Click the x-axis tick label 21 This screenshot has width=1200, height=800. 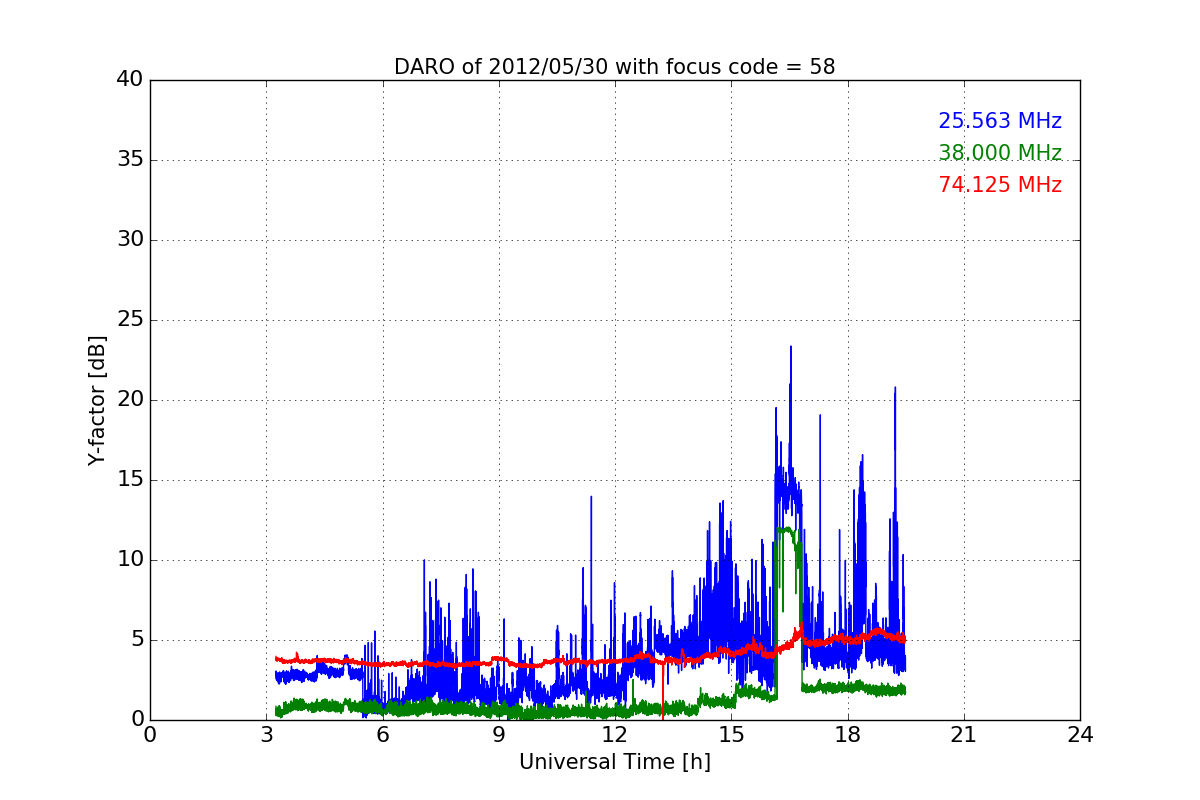(x=964, y=735)
